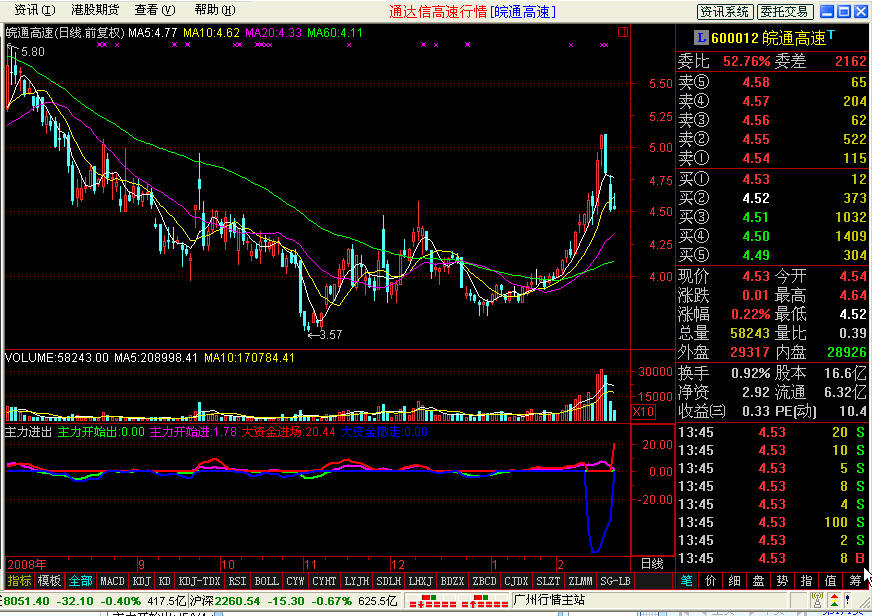Minimize the 通达信 window
872x616 pixels.
(828, 11)
